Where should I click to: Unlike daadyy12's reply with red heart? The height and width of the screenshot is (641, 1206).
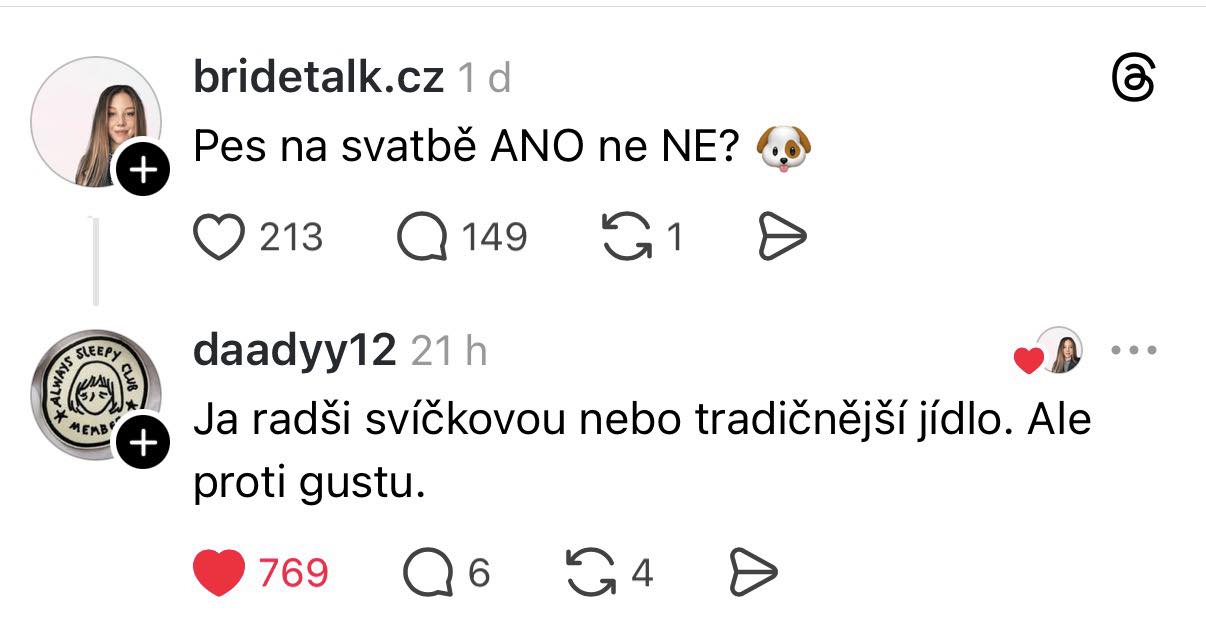click(218, 573)
